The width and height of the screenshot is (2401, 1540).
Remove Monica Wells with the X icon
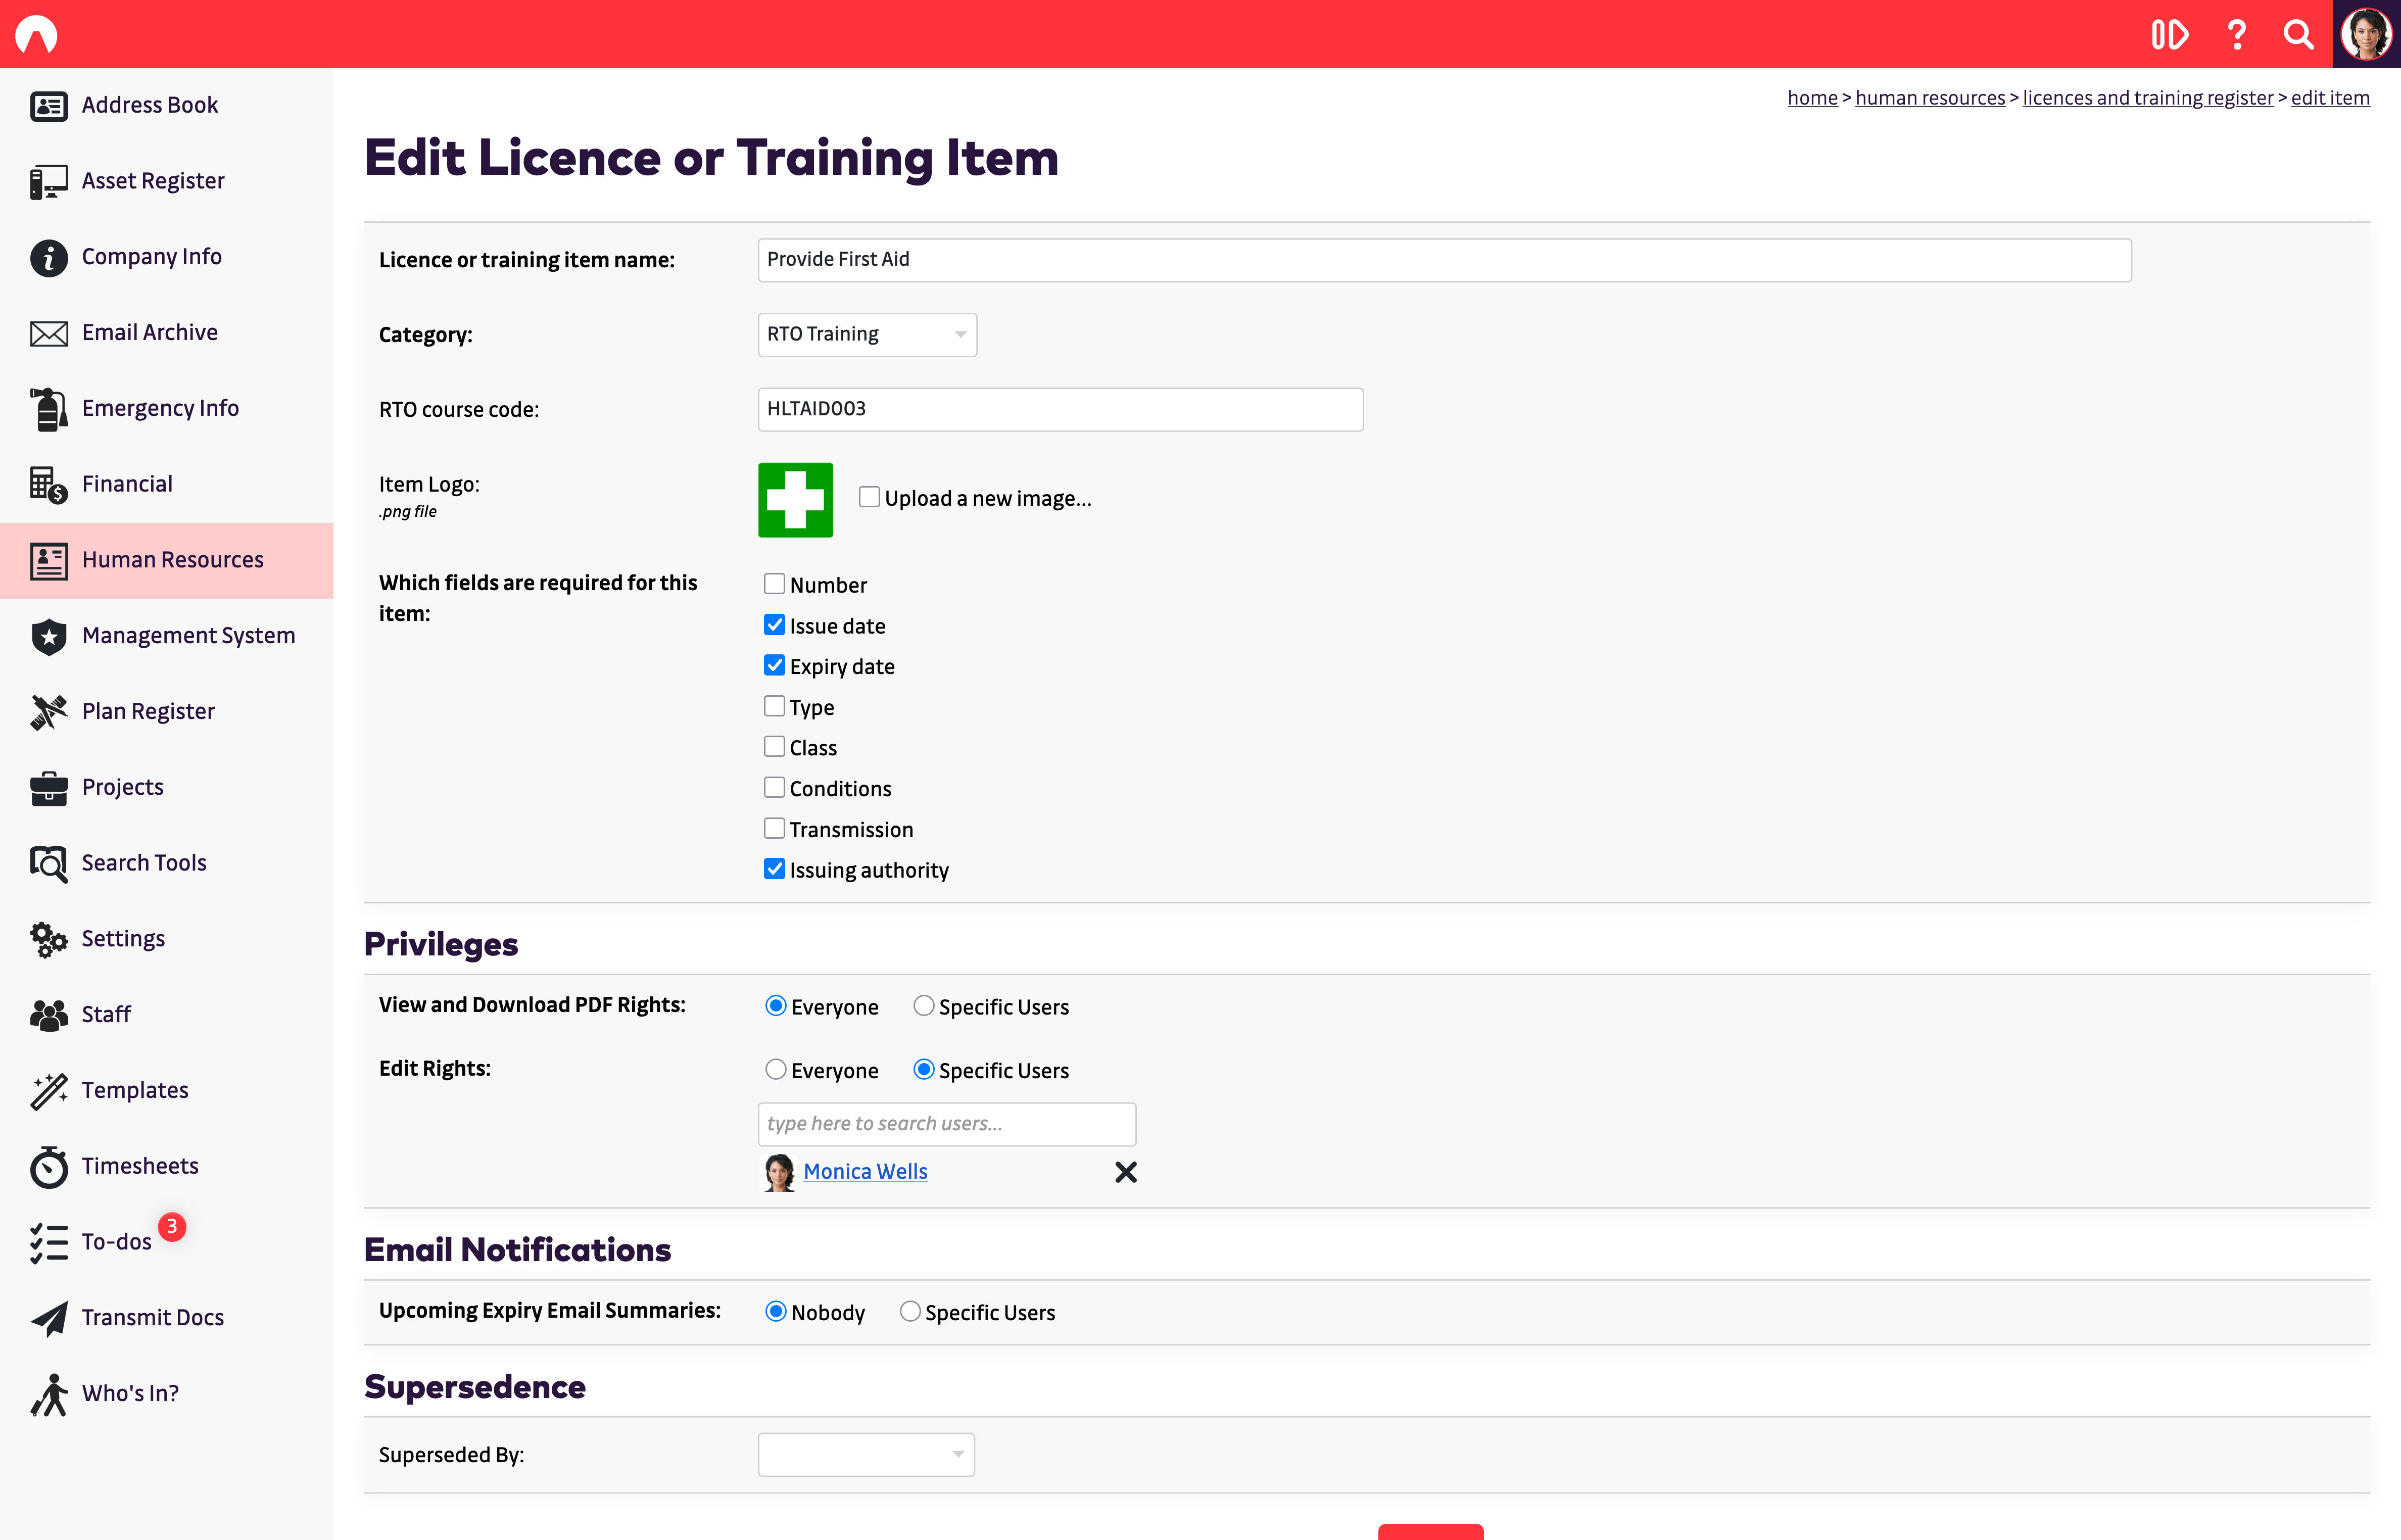1126,1172
